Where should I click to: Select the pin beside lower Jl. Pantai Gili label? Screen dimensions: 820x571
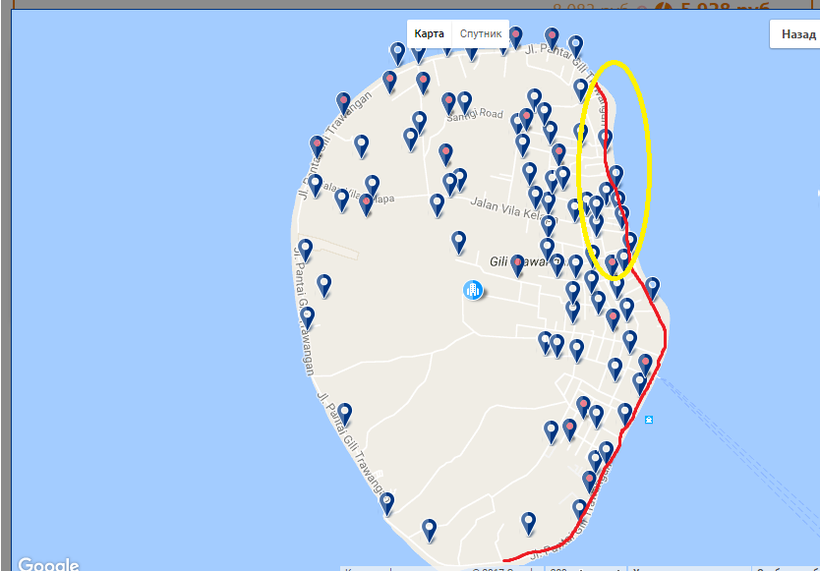pyautogui.click(x=344, y=413)
